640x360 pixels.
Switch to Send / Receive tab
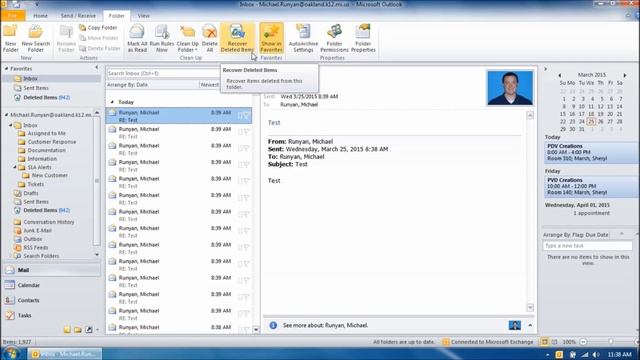pos(78,16)
